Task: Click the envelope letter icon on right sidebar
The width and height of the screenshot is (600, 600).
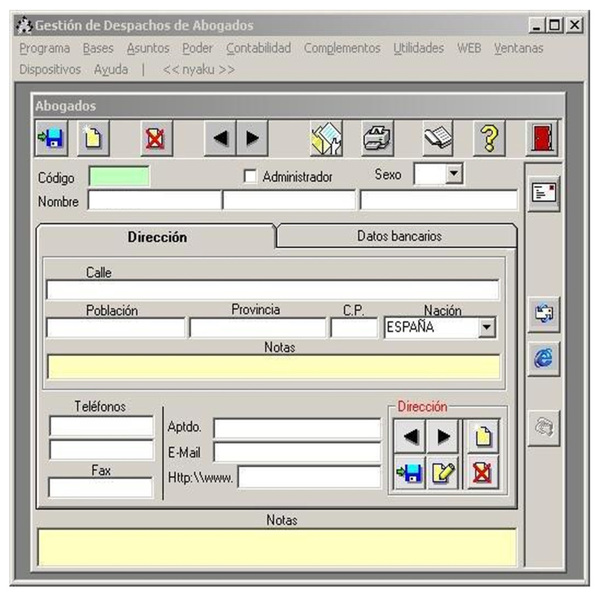Action: (544, 193)
